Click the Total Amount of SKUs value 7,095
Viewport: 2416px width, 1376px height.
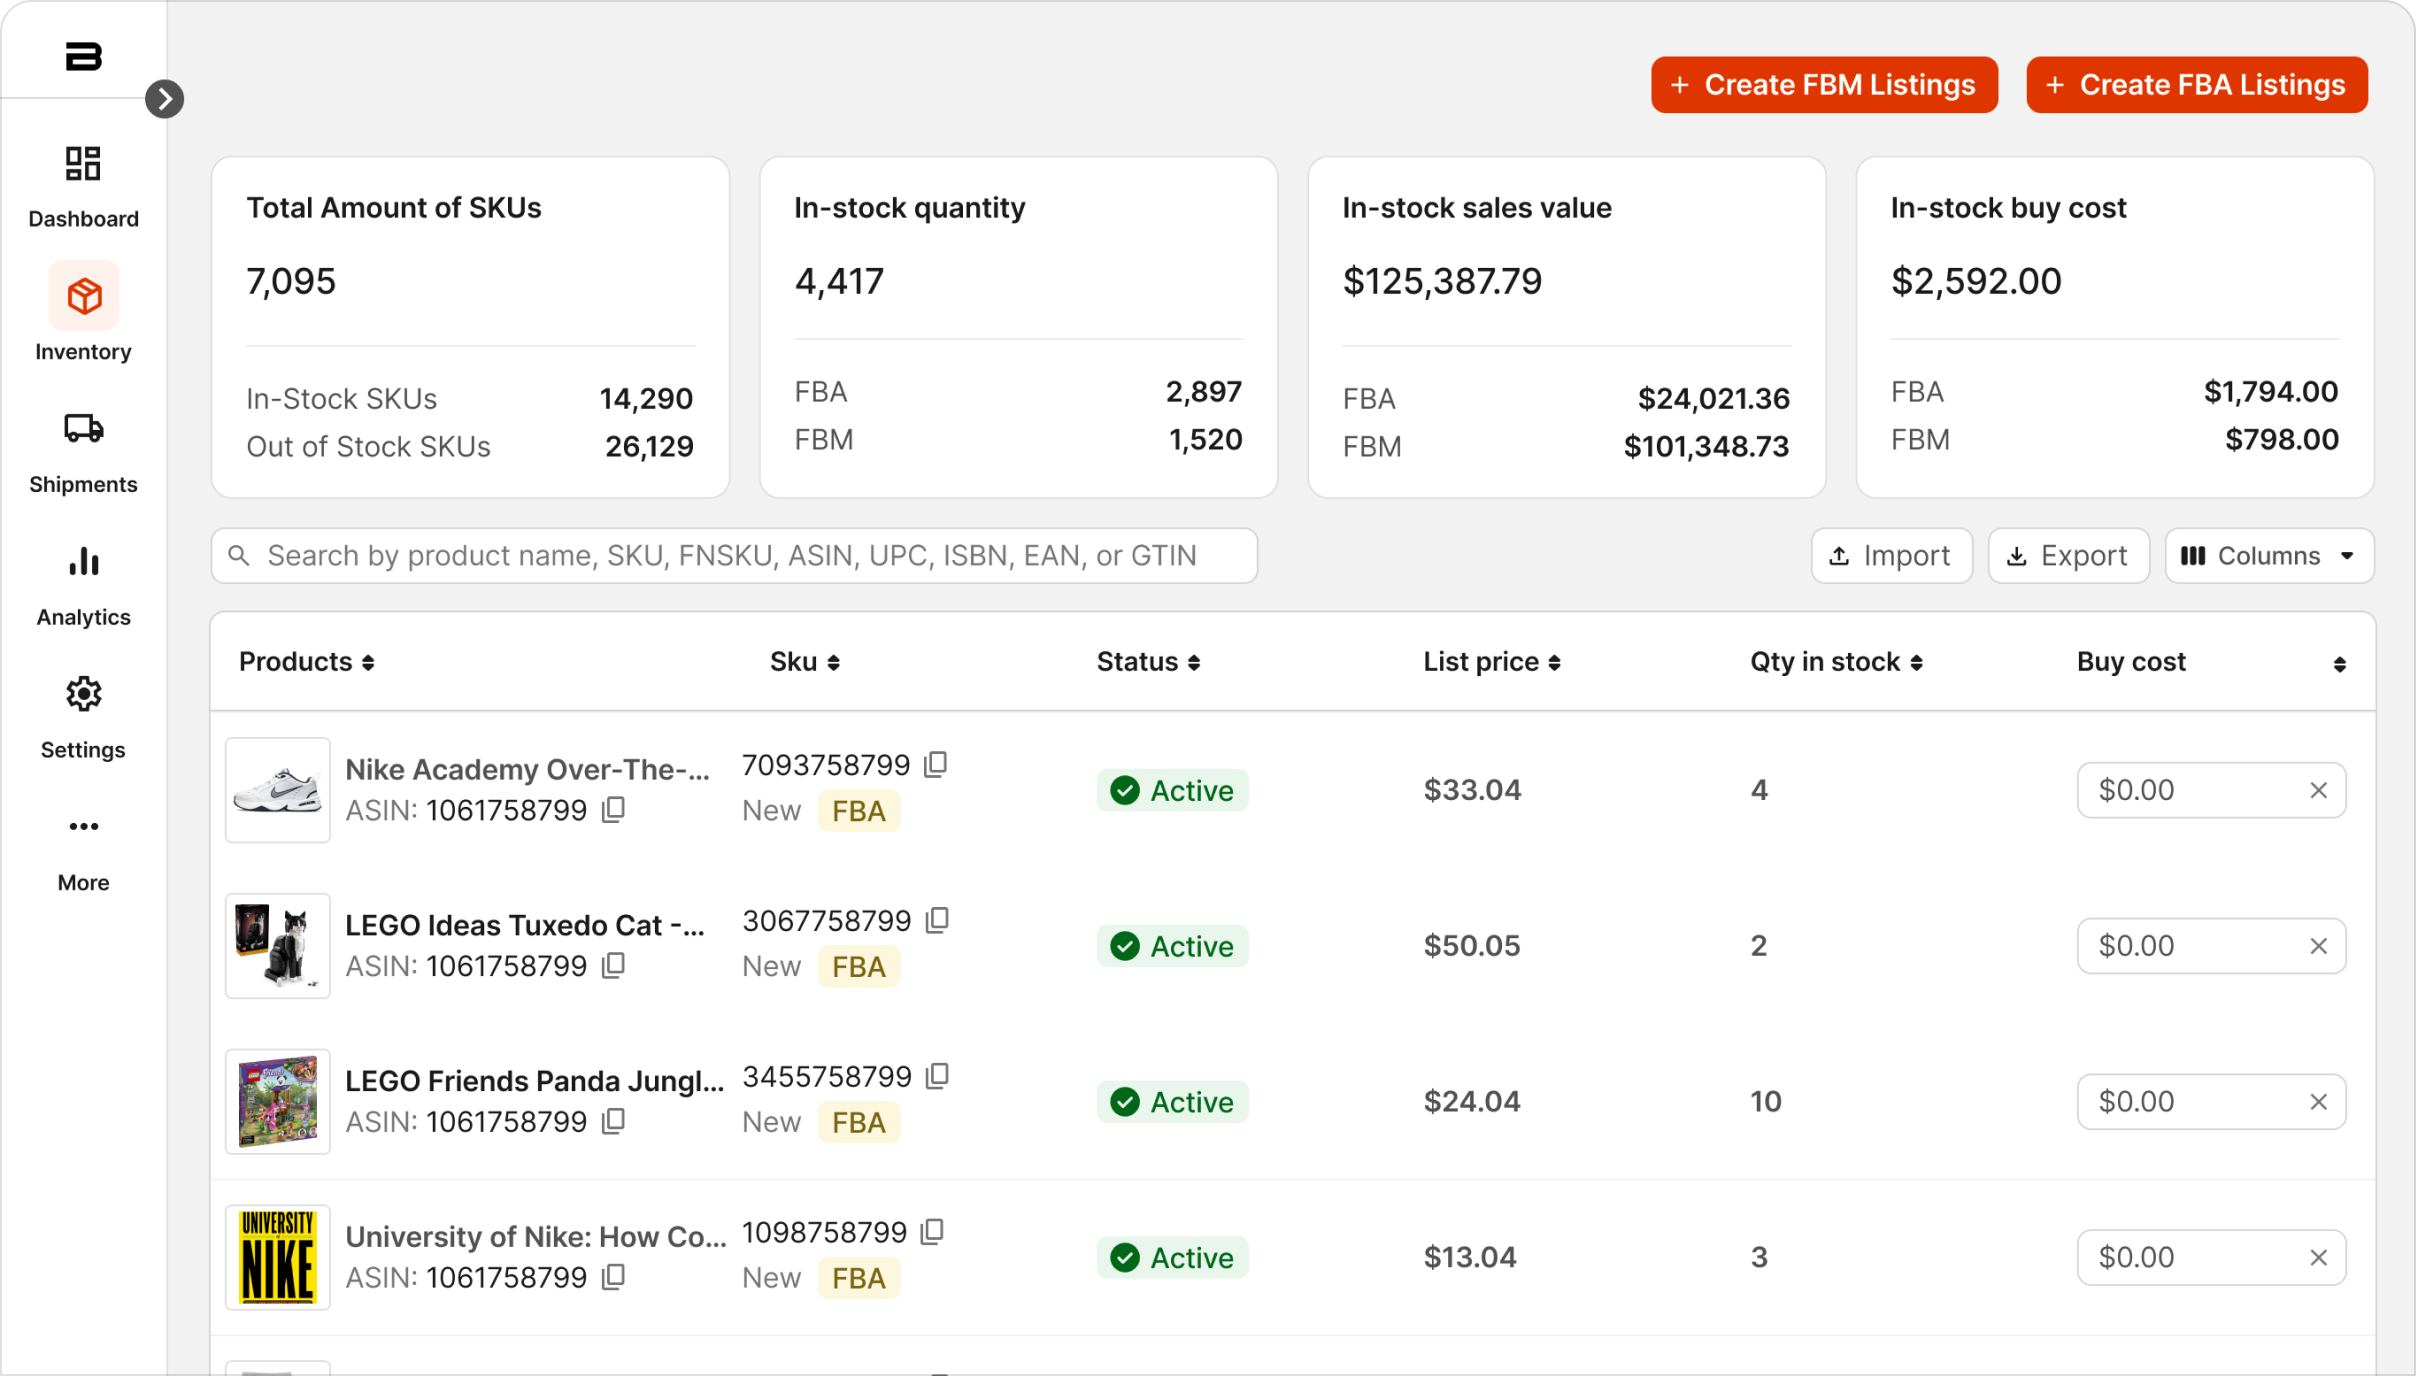coord(291,282)
